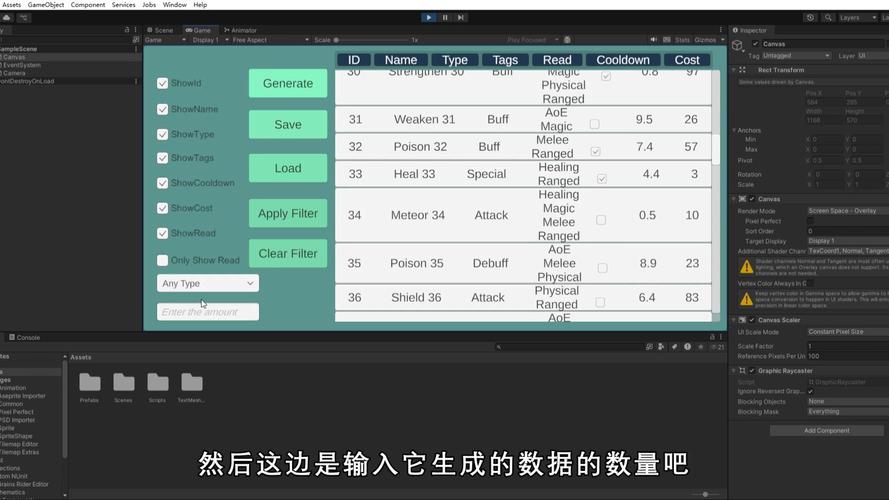Screen dimensions: 889x500
Task: Click the shader channels warning icon
Action: click(746, 266)
